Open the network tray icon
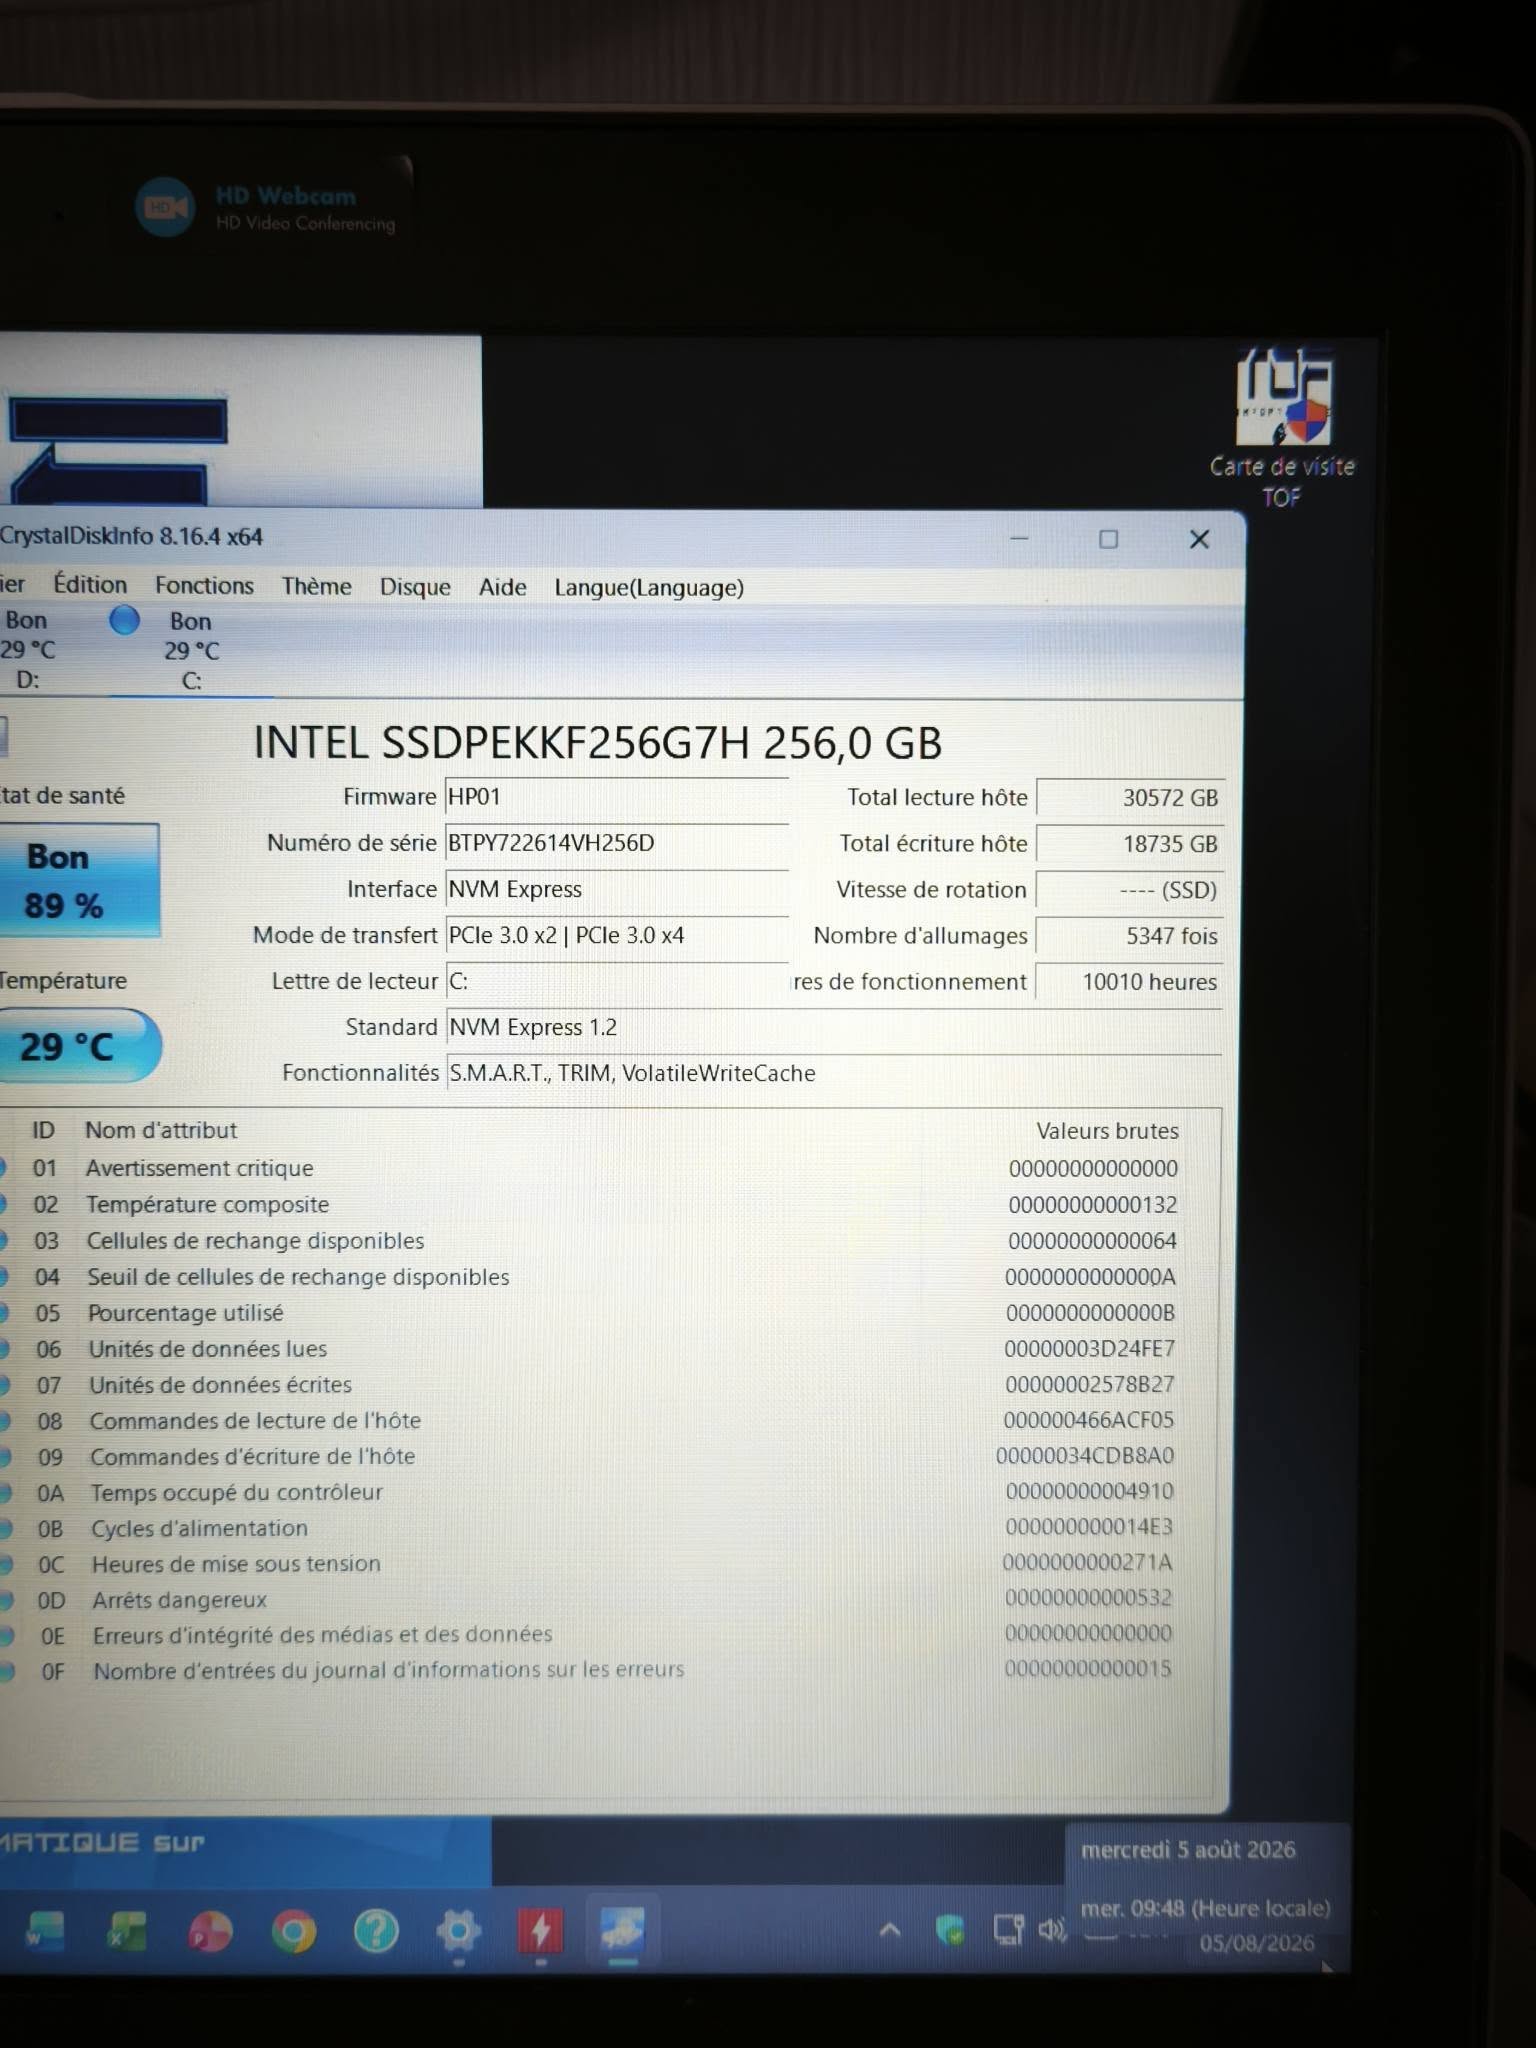 pyautogui.click(x=1008, y=1929)
